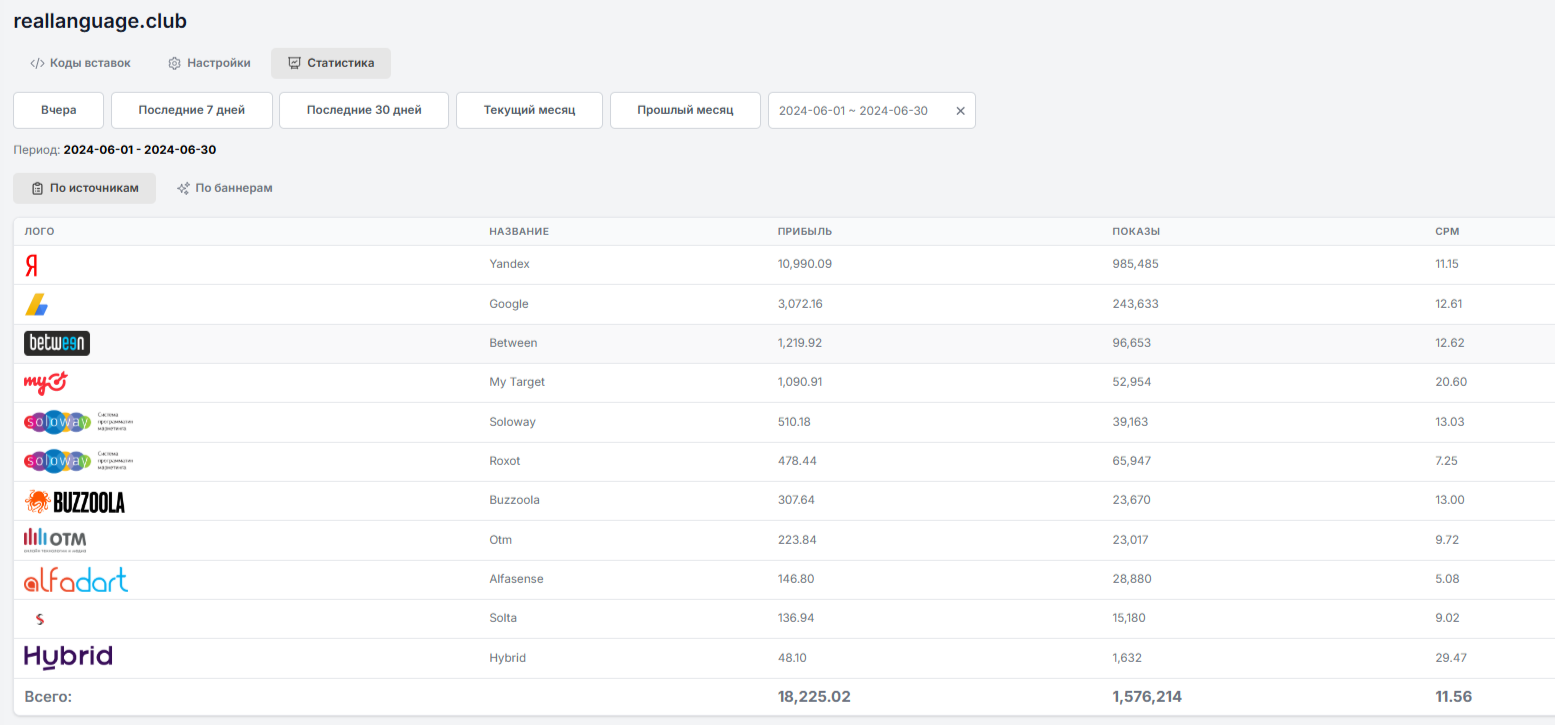Show statistics for Вчера
The width and height of the screenshot is (1555, 725).
[59, 110]
